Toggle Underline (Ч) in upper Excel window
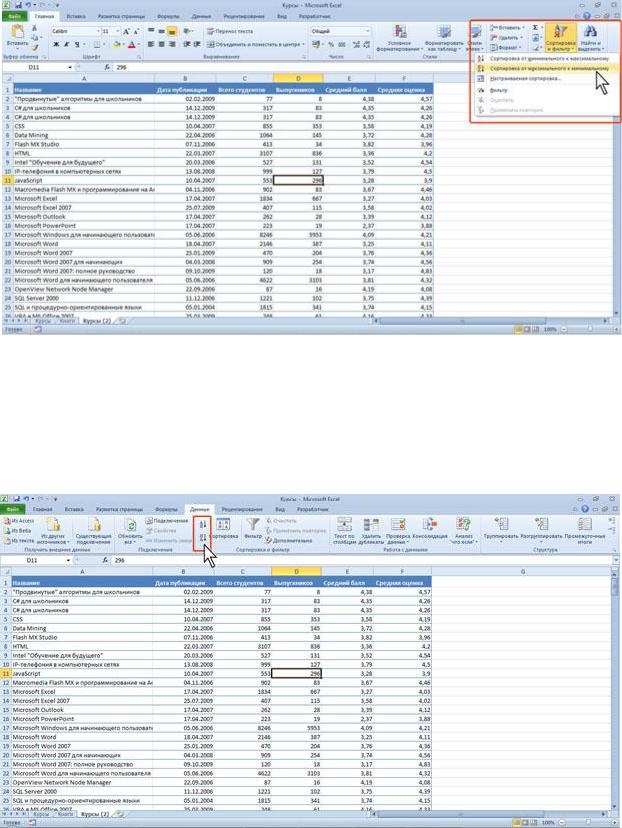622x828 pixels. 77,45
